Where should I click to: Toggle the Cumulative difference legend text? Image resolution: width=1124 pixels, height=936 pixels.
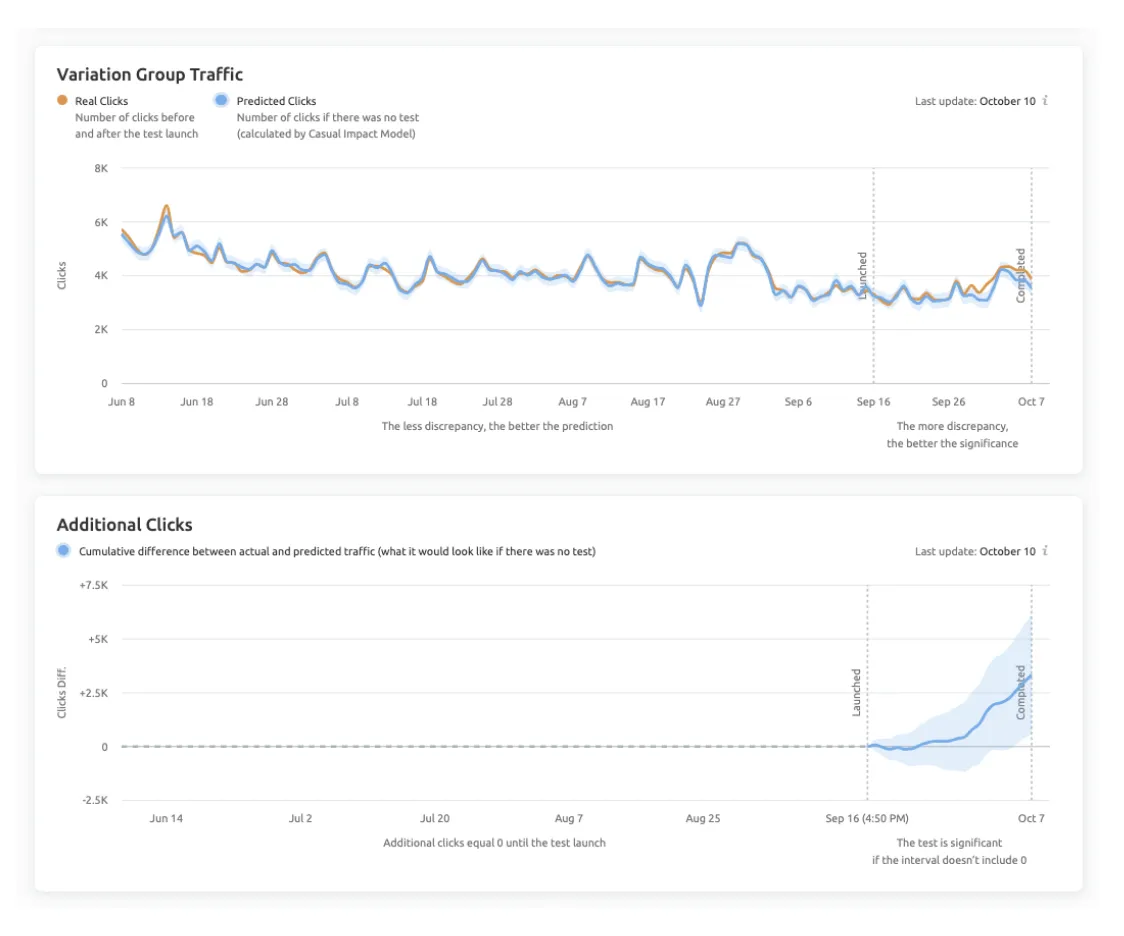337,551
